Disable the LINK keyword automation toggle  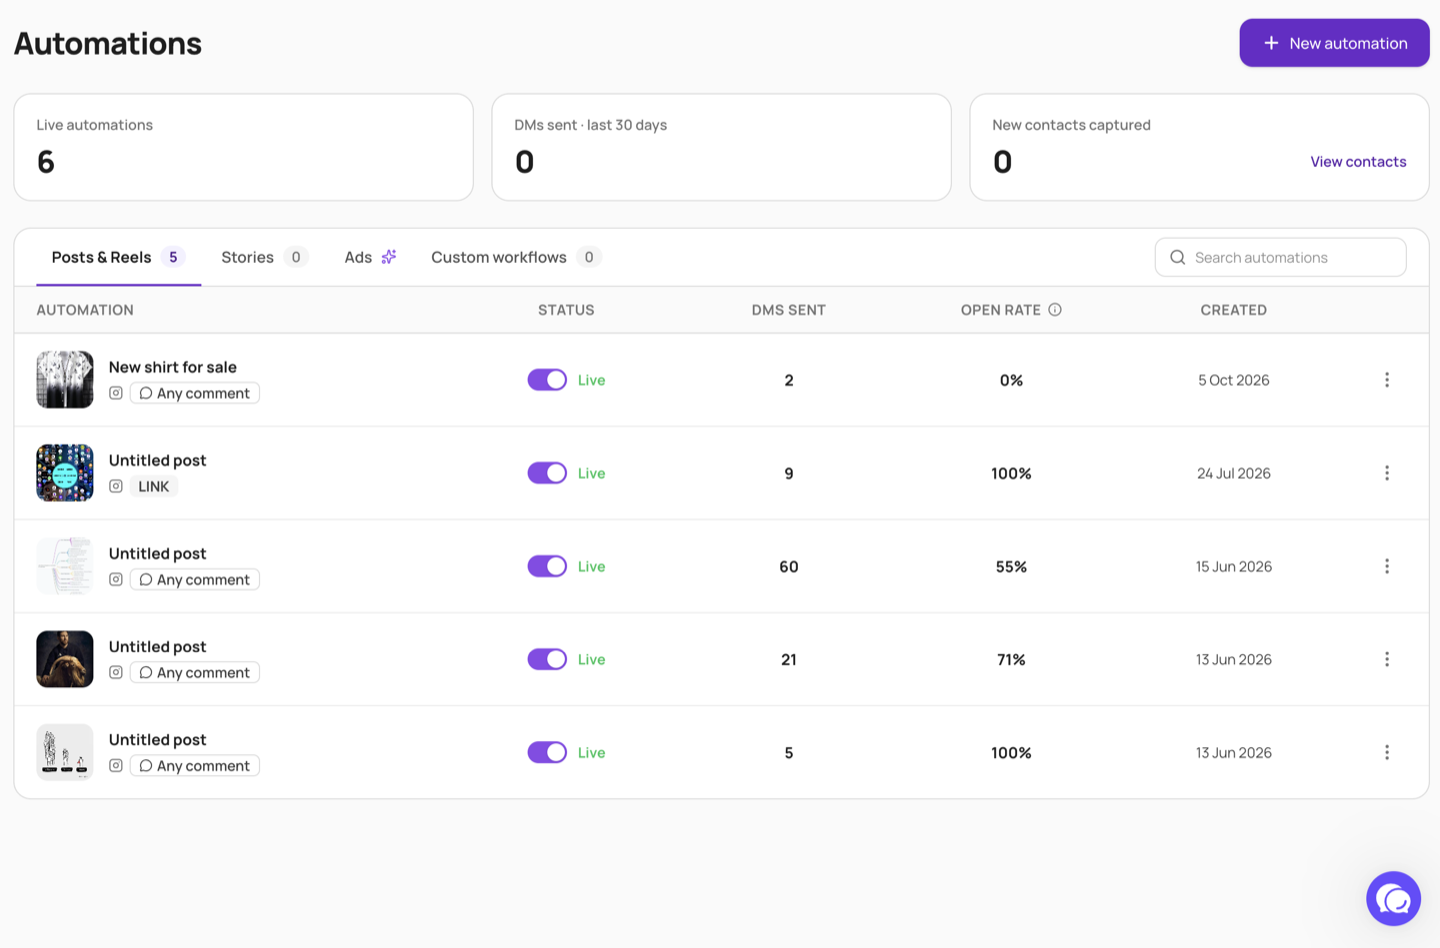547,473
